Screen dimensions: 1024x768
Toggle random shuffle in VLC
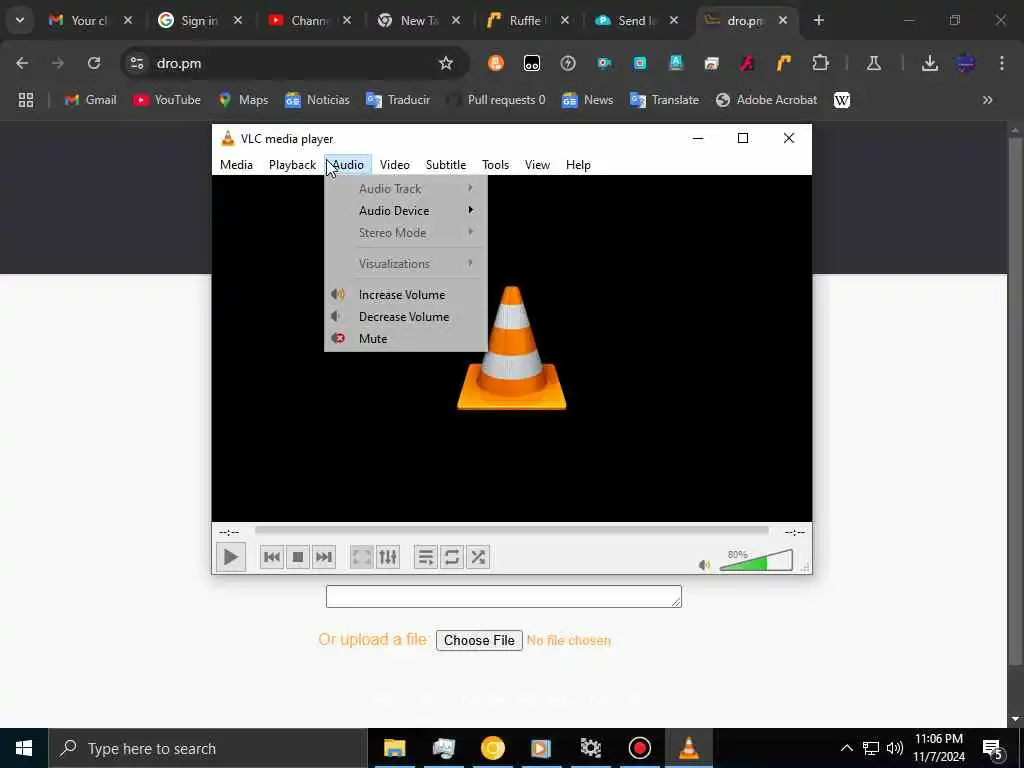coord(478,557)
